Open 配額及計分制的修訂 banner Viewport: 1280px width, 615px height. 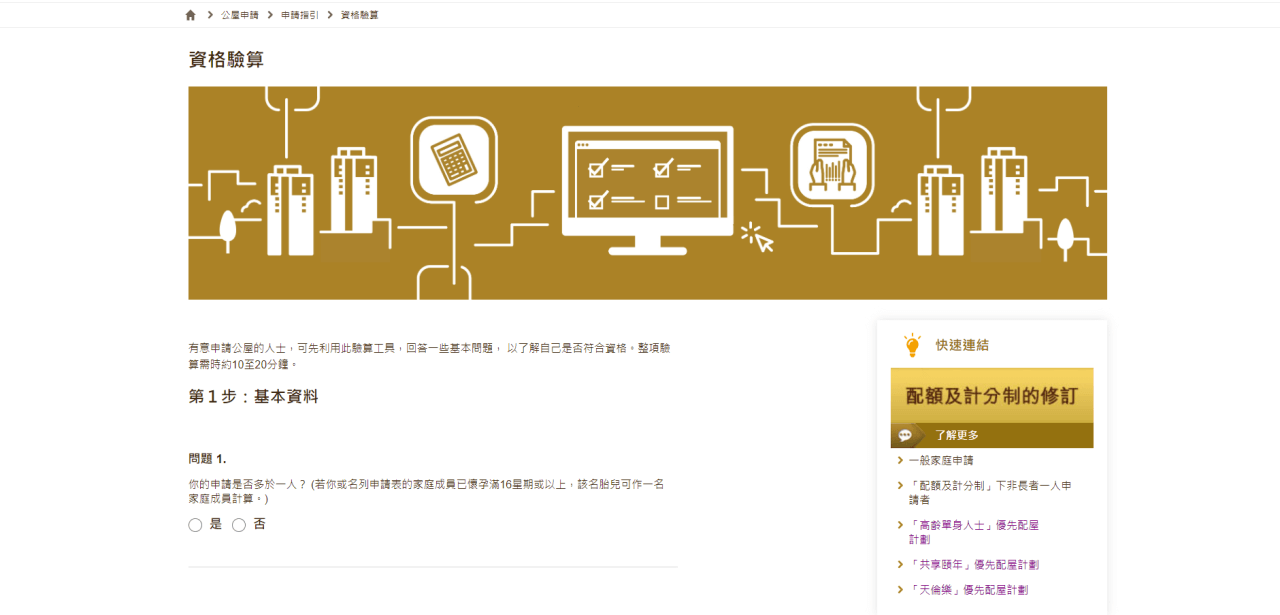click(x=992, y=396)
